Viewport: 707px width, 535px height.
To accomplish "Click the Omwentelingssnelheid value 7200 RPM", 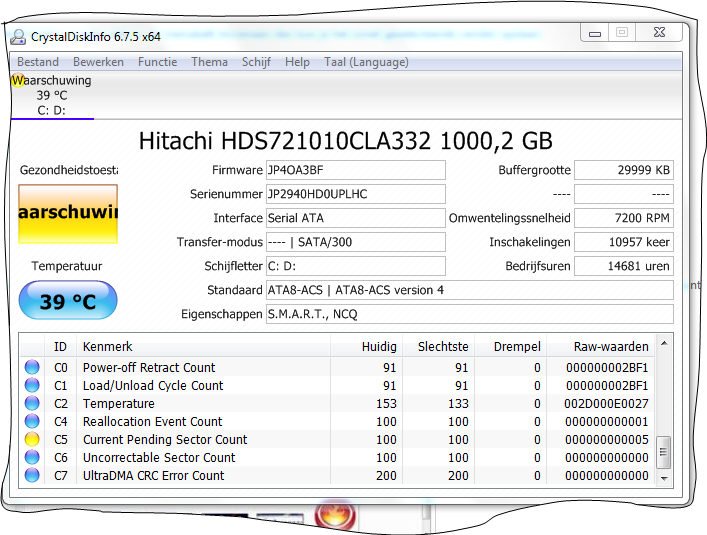I will (624, 218).
